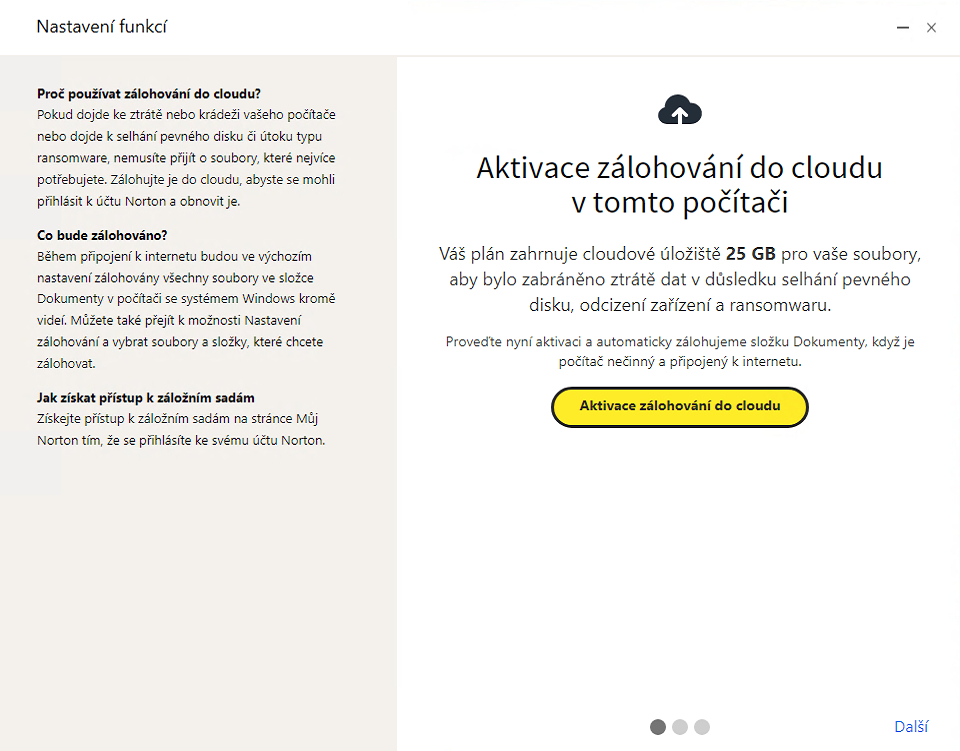
Task: Click heading Jak získat přístup k záložním sadám
Action: tap(146, 398)
